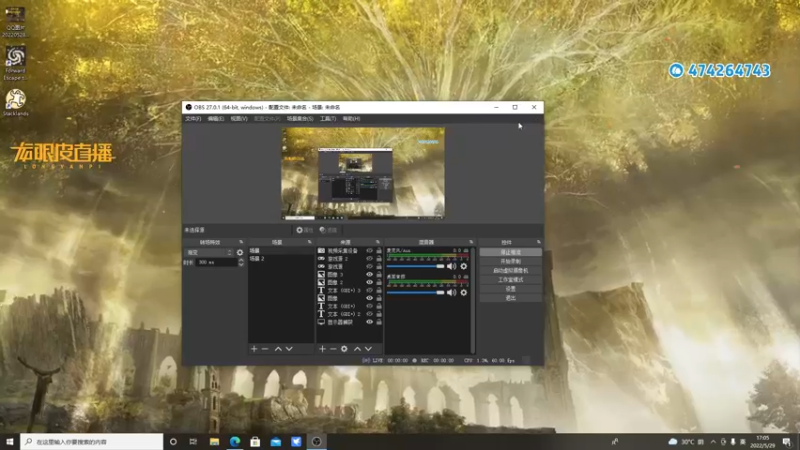Image resolution: width=800 pixels, height=450 pixels.
Task: Add a new scene with the plus icon in the 场景 panel
Action: pos(254,349)
